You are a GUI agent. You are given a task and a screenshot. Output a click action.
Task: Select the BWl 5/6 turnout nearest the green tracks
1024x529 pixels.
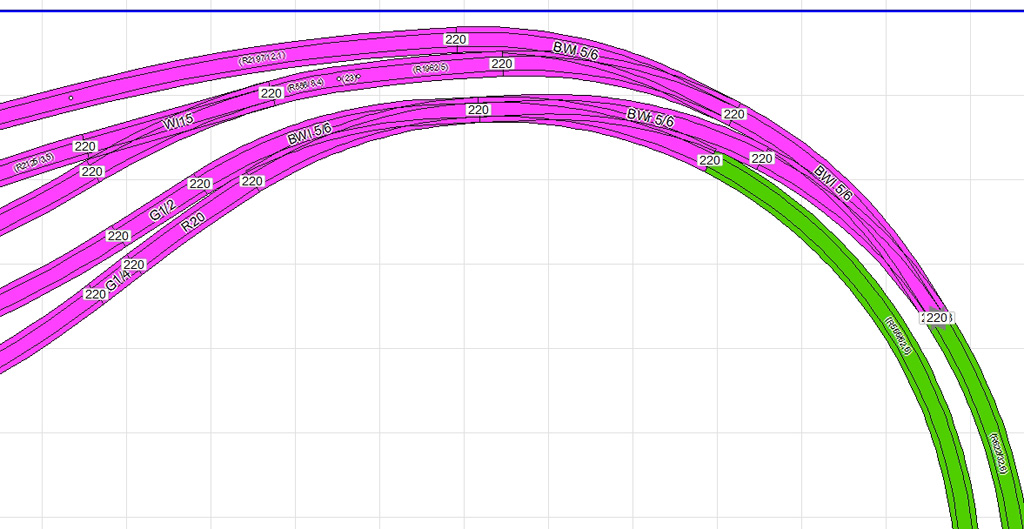pyautogui.click(x=832, y=184)
